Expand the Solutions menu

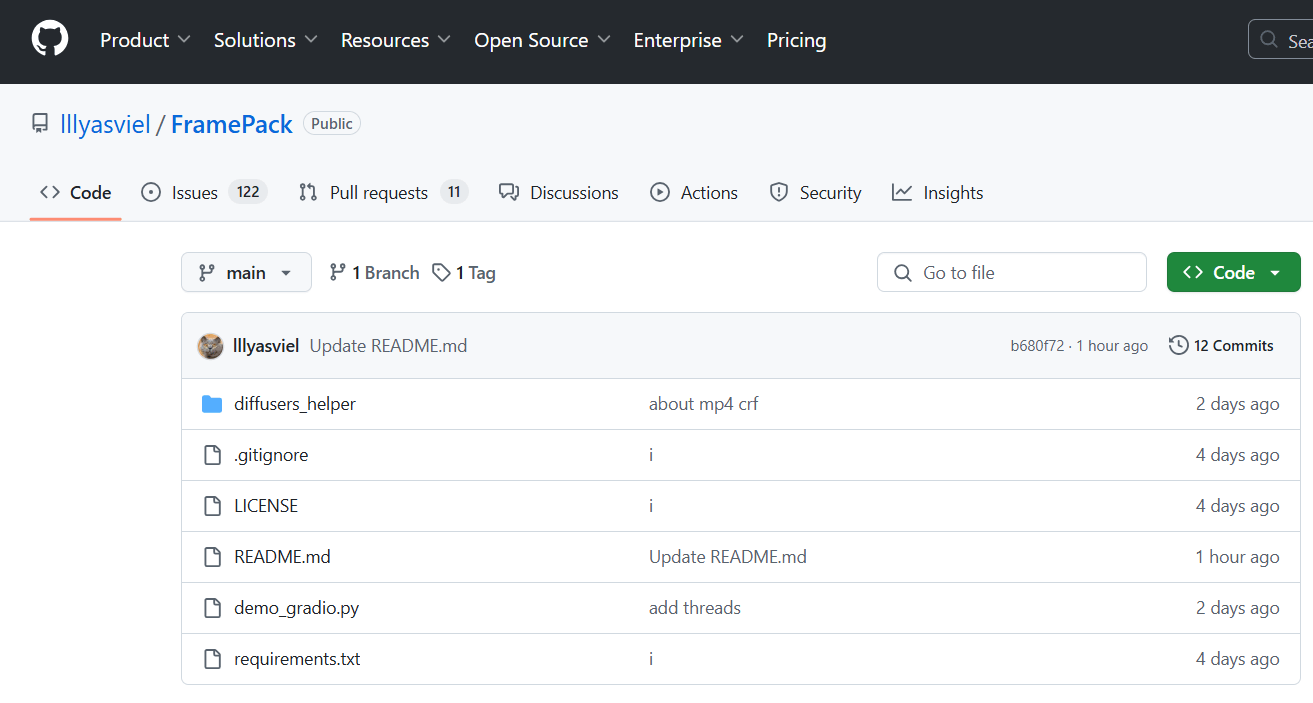point(266,40)
